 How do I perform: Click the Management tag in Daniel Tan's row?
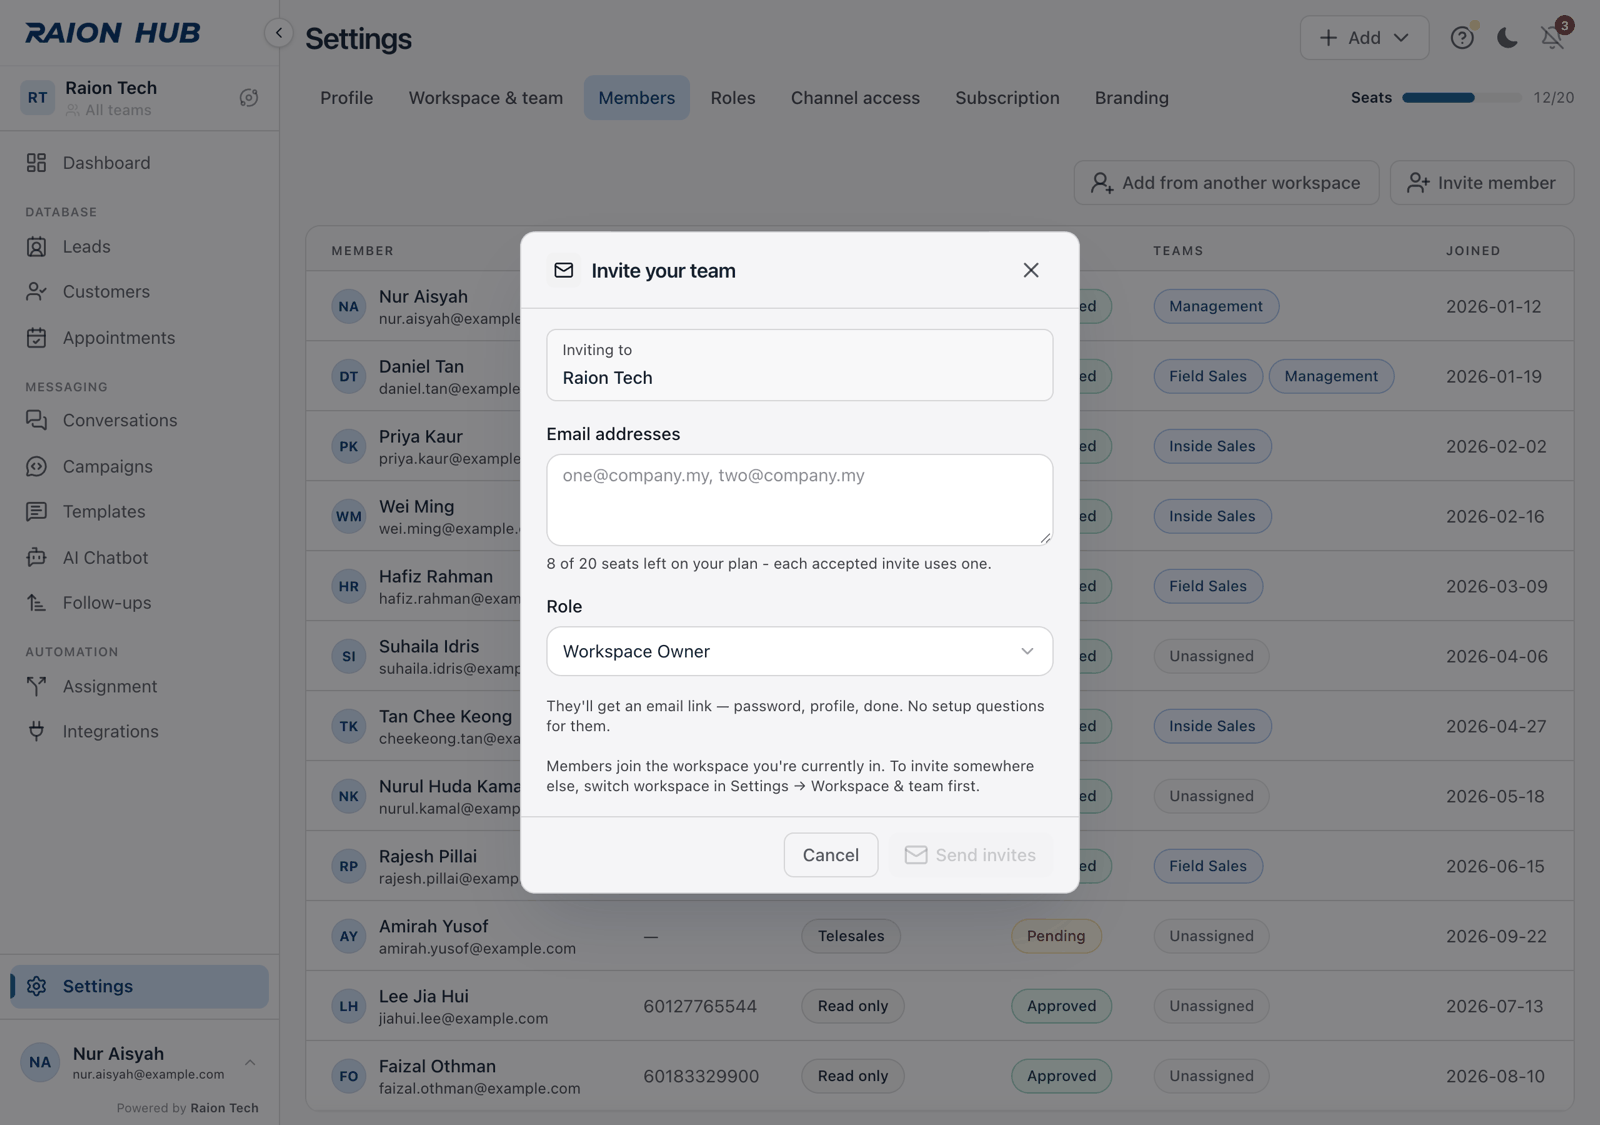(1331, 377)
